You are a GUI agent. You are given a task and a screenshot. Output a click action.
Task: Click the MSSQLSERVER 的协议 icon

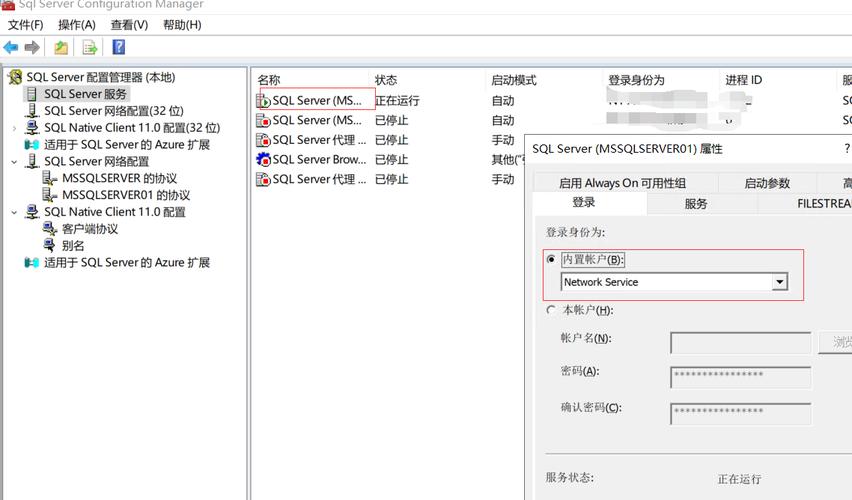click(50, 178)
